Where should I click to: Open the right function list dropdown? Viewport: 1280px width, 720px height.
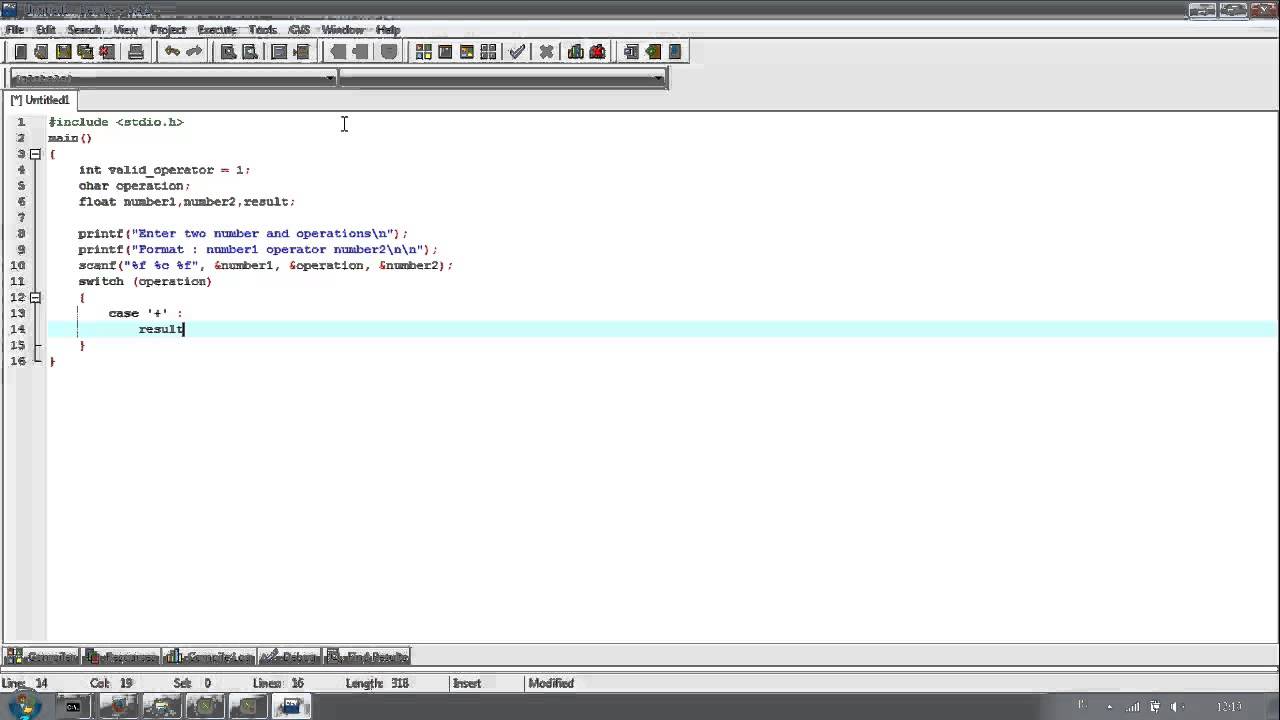658,78
